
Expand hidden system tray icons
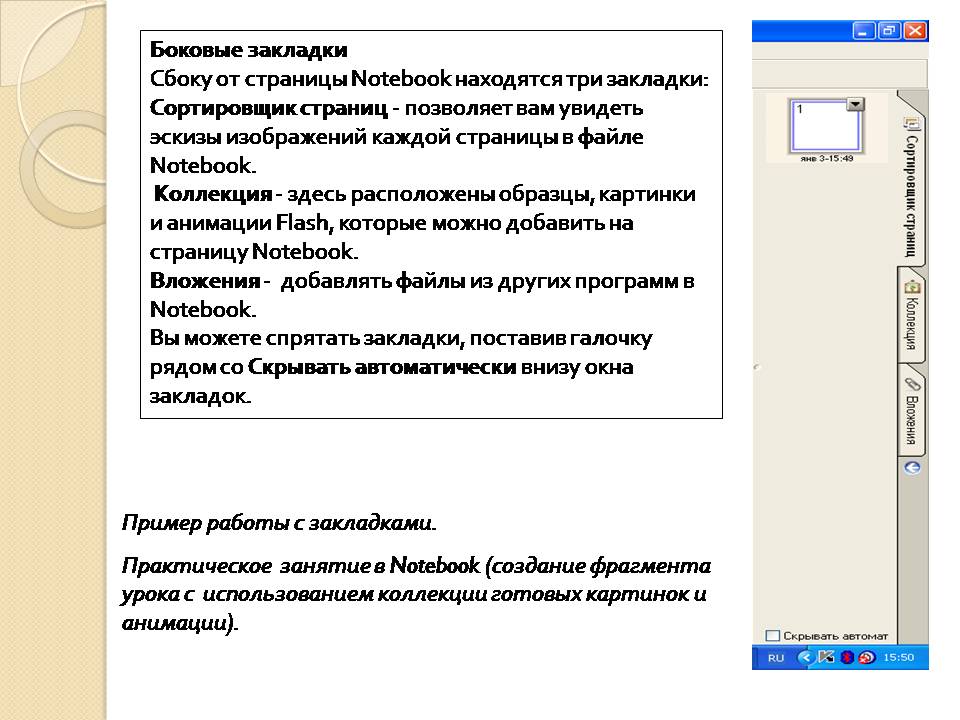click(804, 658)
